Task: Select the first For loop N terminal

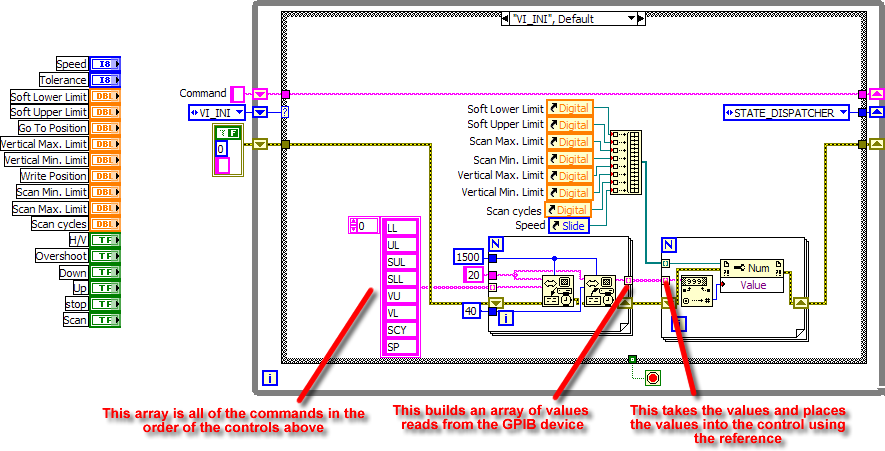Action: point(497,244)
